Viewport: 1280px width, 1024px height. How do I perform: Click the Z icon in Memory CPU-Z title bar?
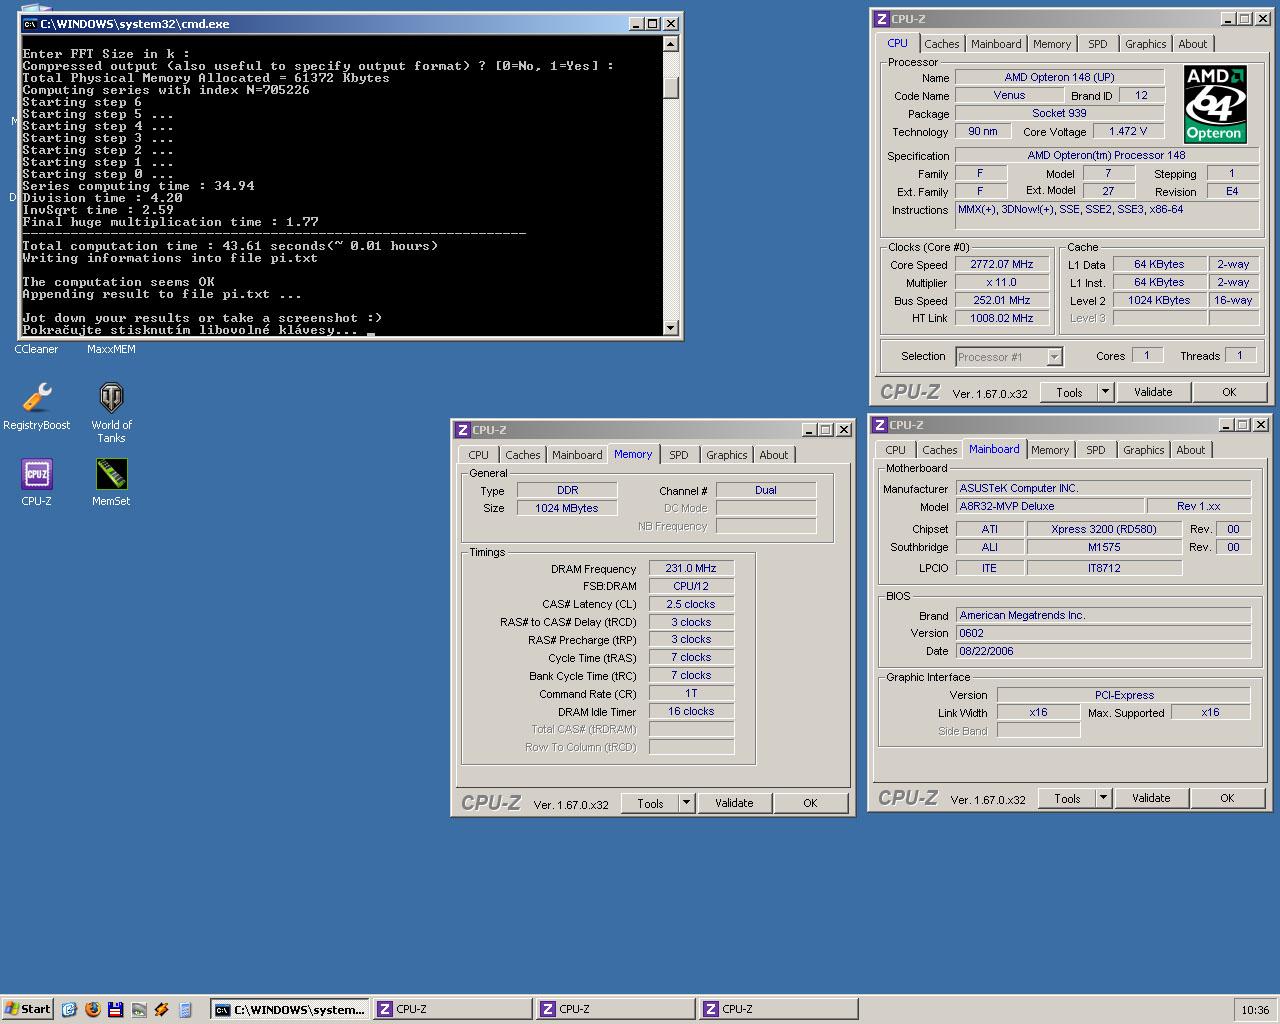[462, 430]
